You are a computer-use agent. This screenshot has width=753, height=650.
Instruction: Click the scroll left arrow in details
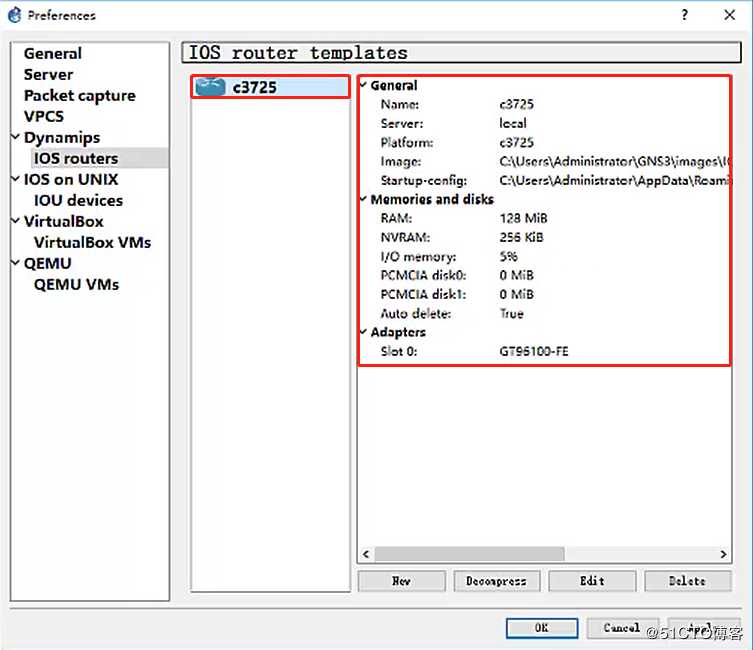coord(366,554)
